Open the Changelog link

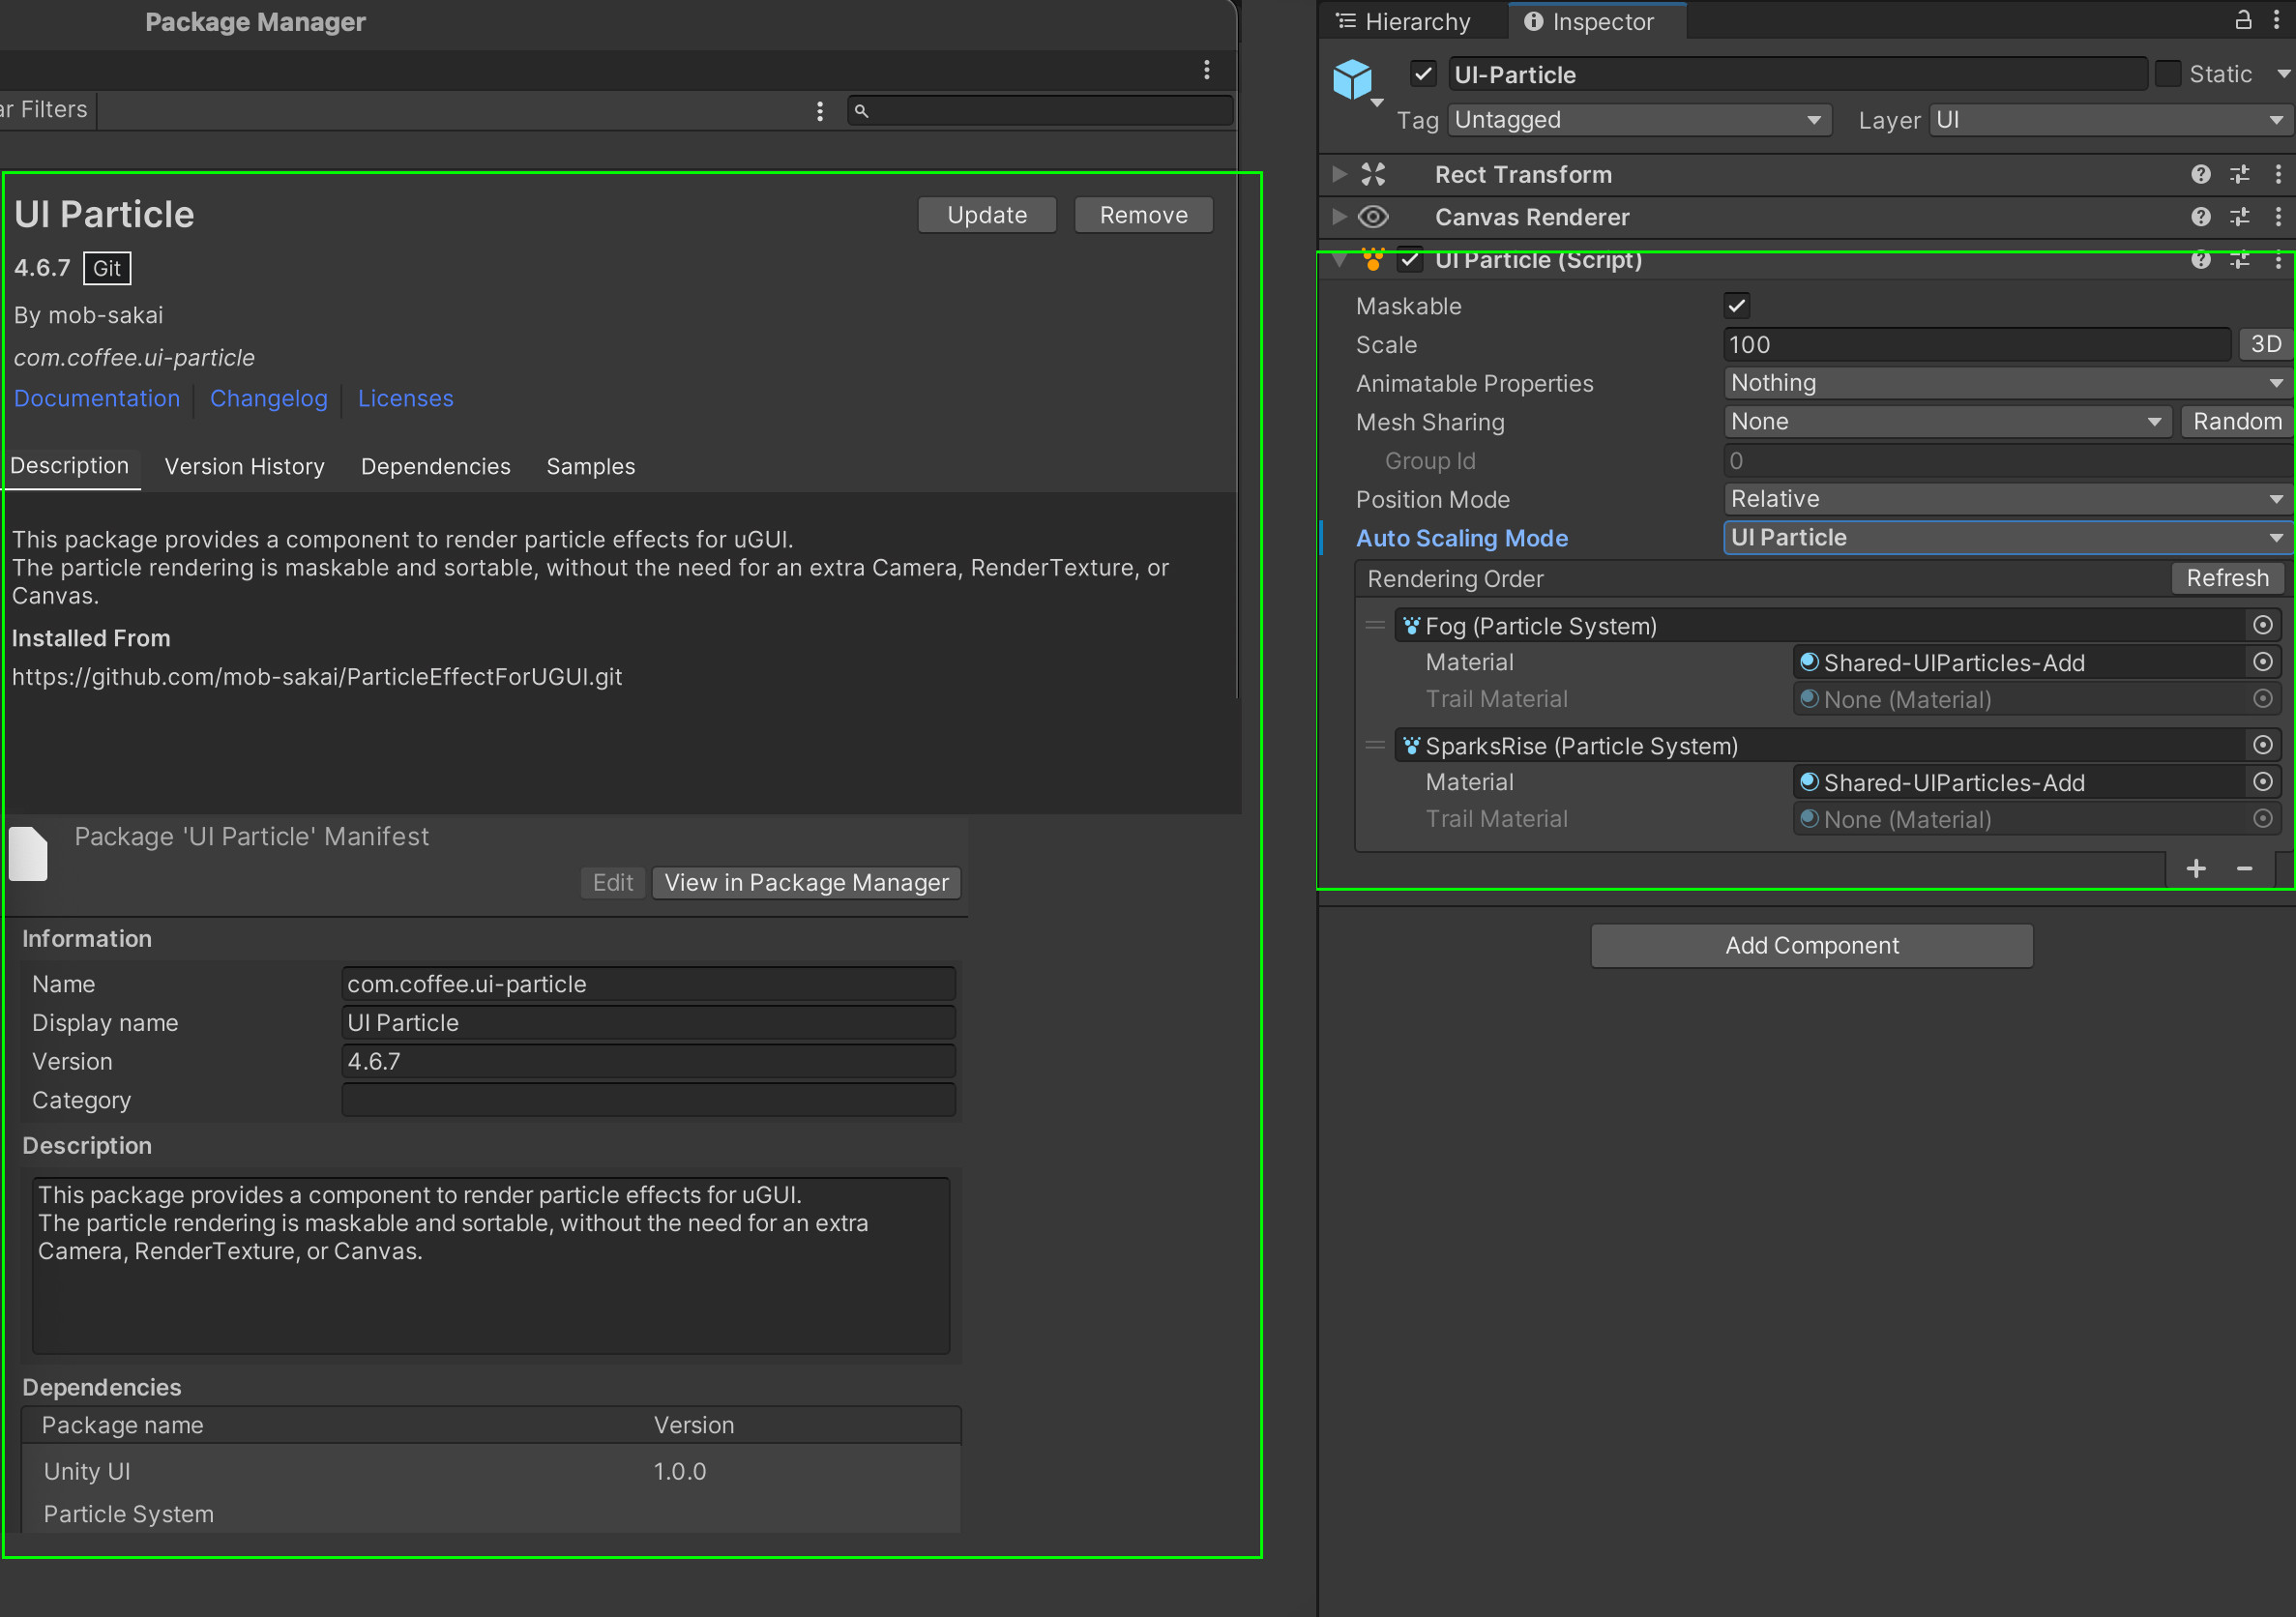[x=268, y=398]
